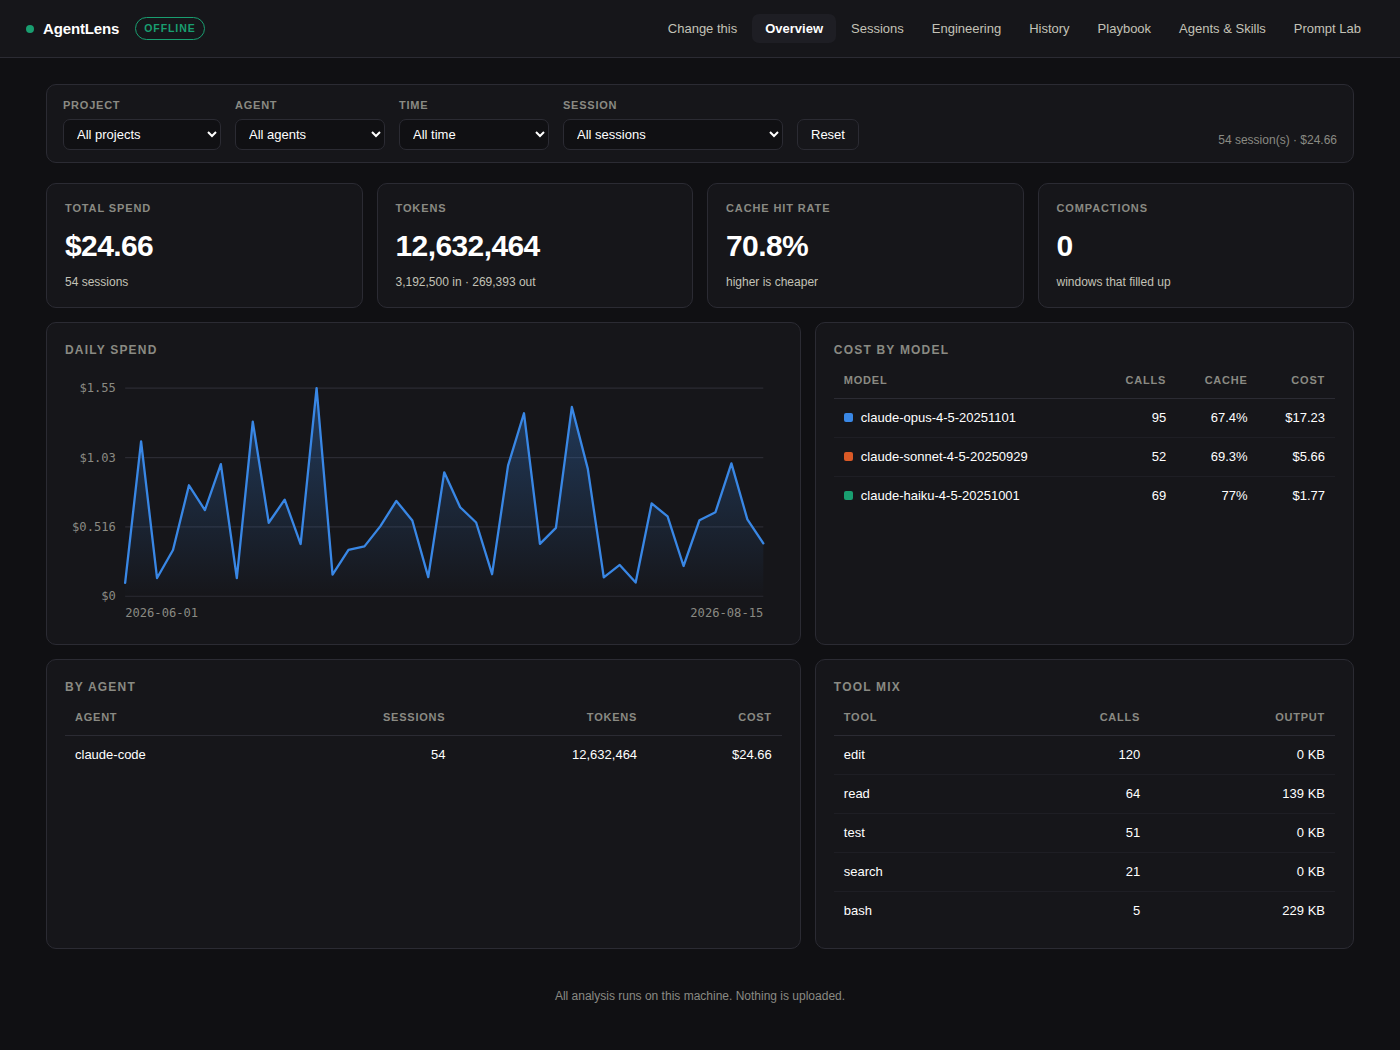Switch to Agents & Skills tab
This screenshot has height=1050, width=1400.
1222,29
